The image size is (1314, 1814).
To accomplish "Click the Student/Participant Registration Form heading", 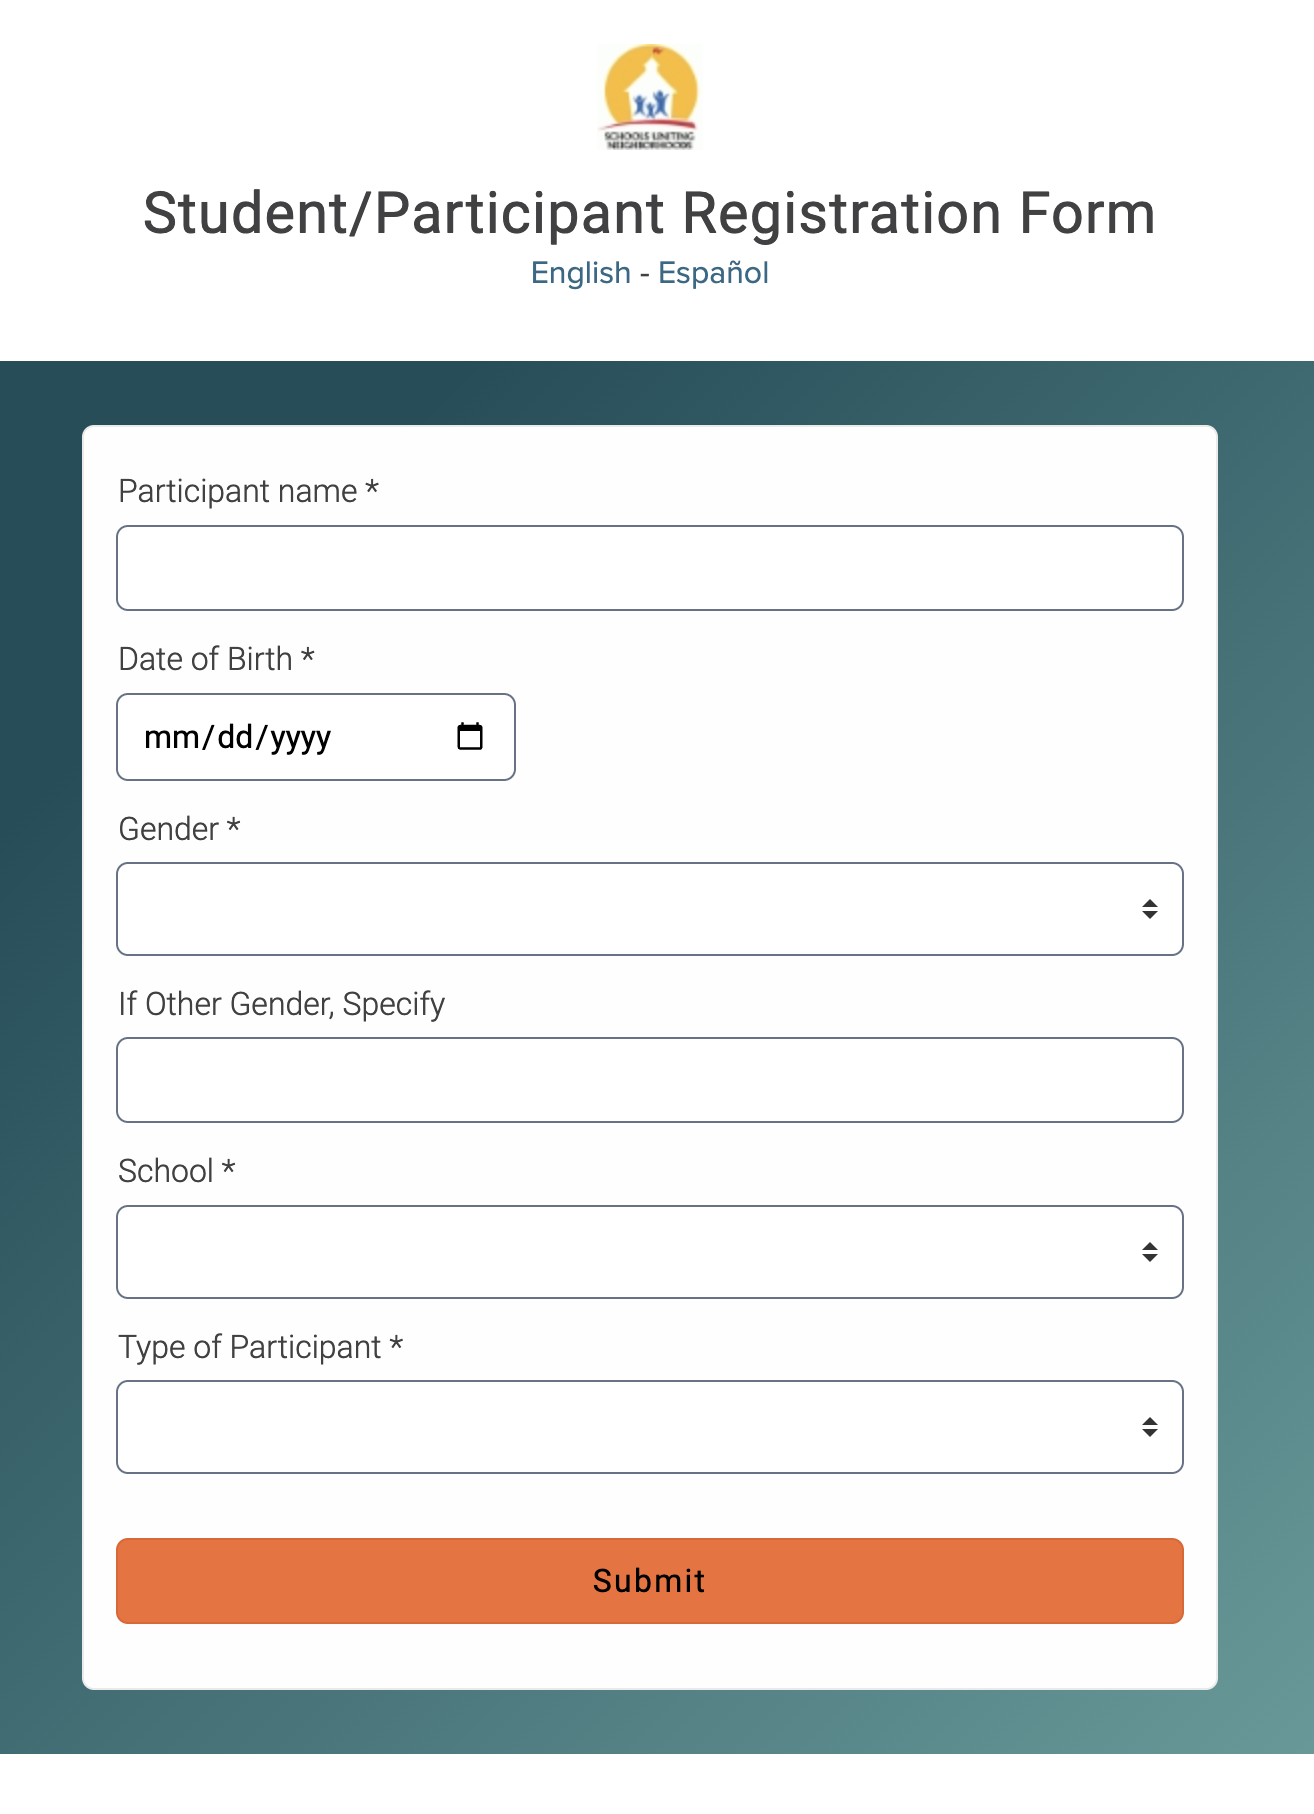I will [650, 213].
